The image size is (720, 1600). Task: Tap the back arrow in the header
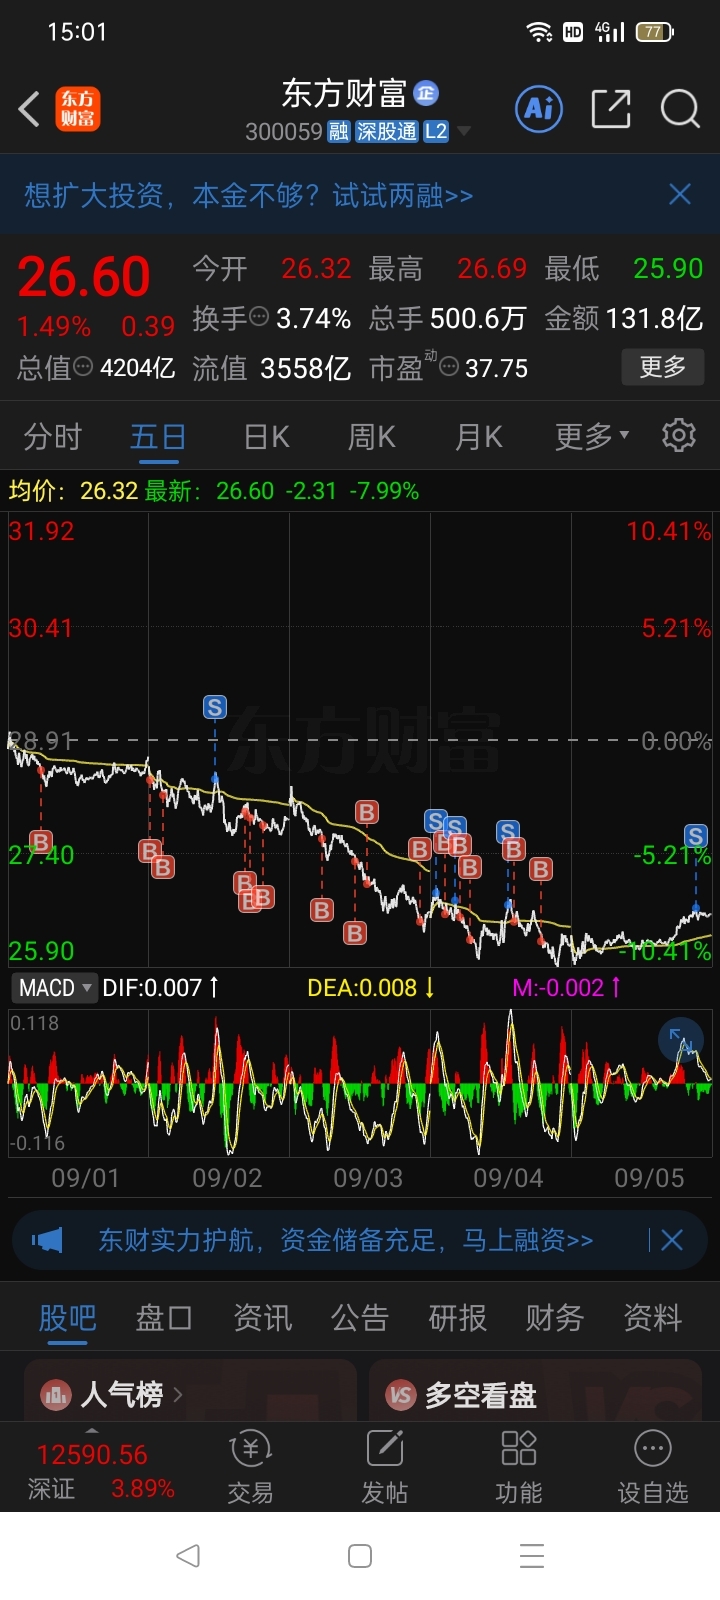[x=30, y=110]
